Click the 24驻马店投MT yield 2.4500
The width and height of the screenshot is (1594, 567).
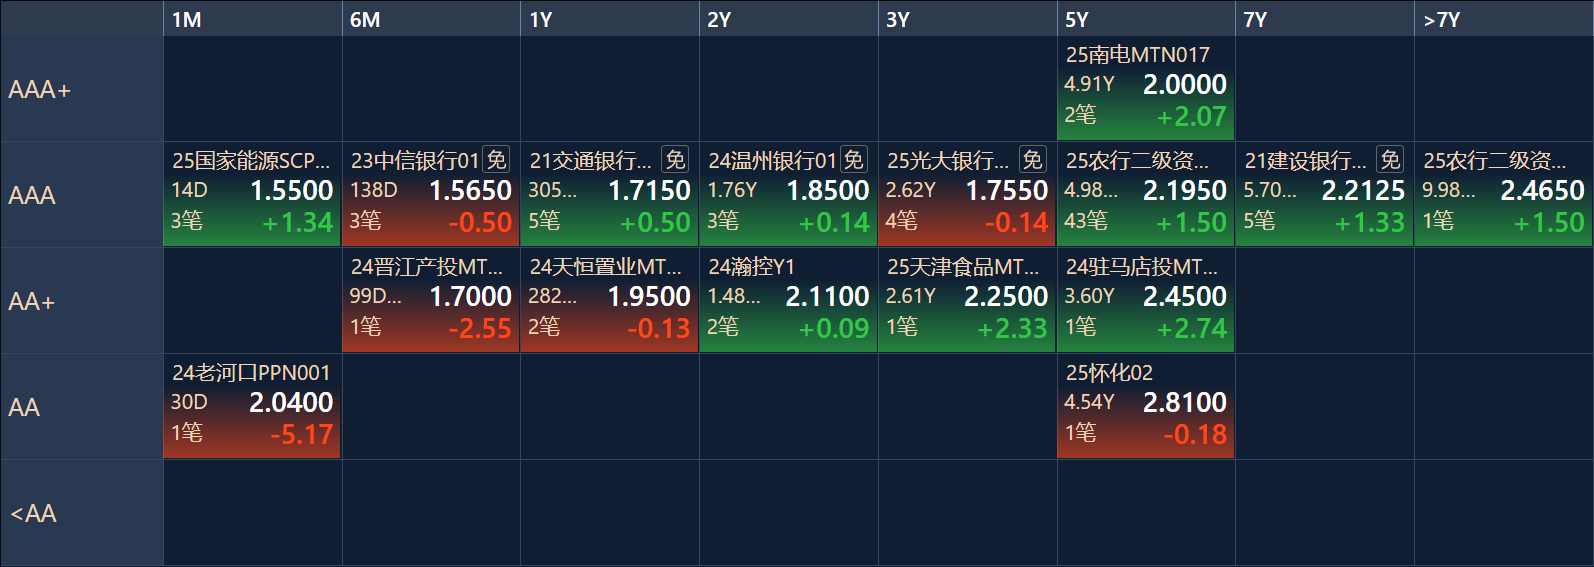click(1184, 297)
